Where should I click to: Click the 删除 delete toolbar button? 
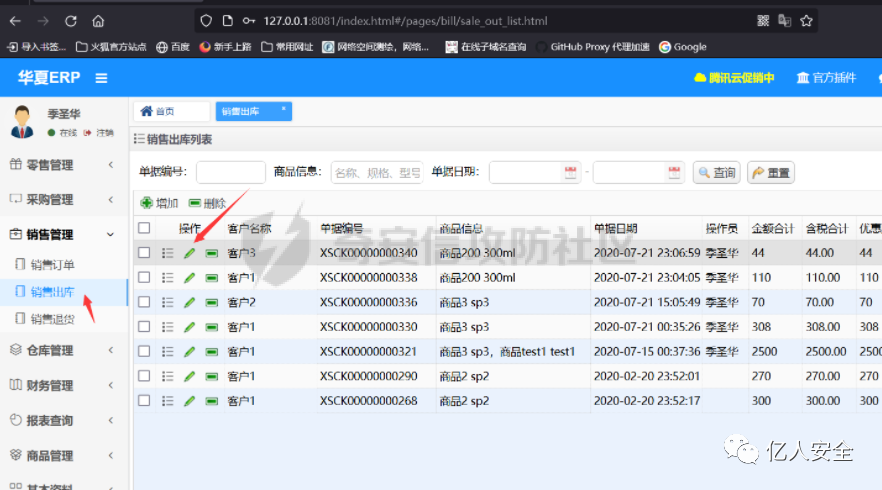[x=208, y=203]
